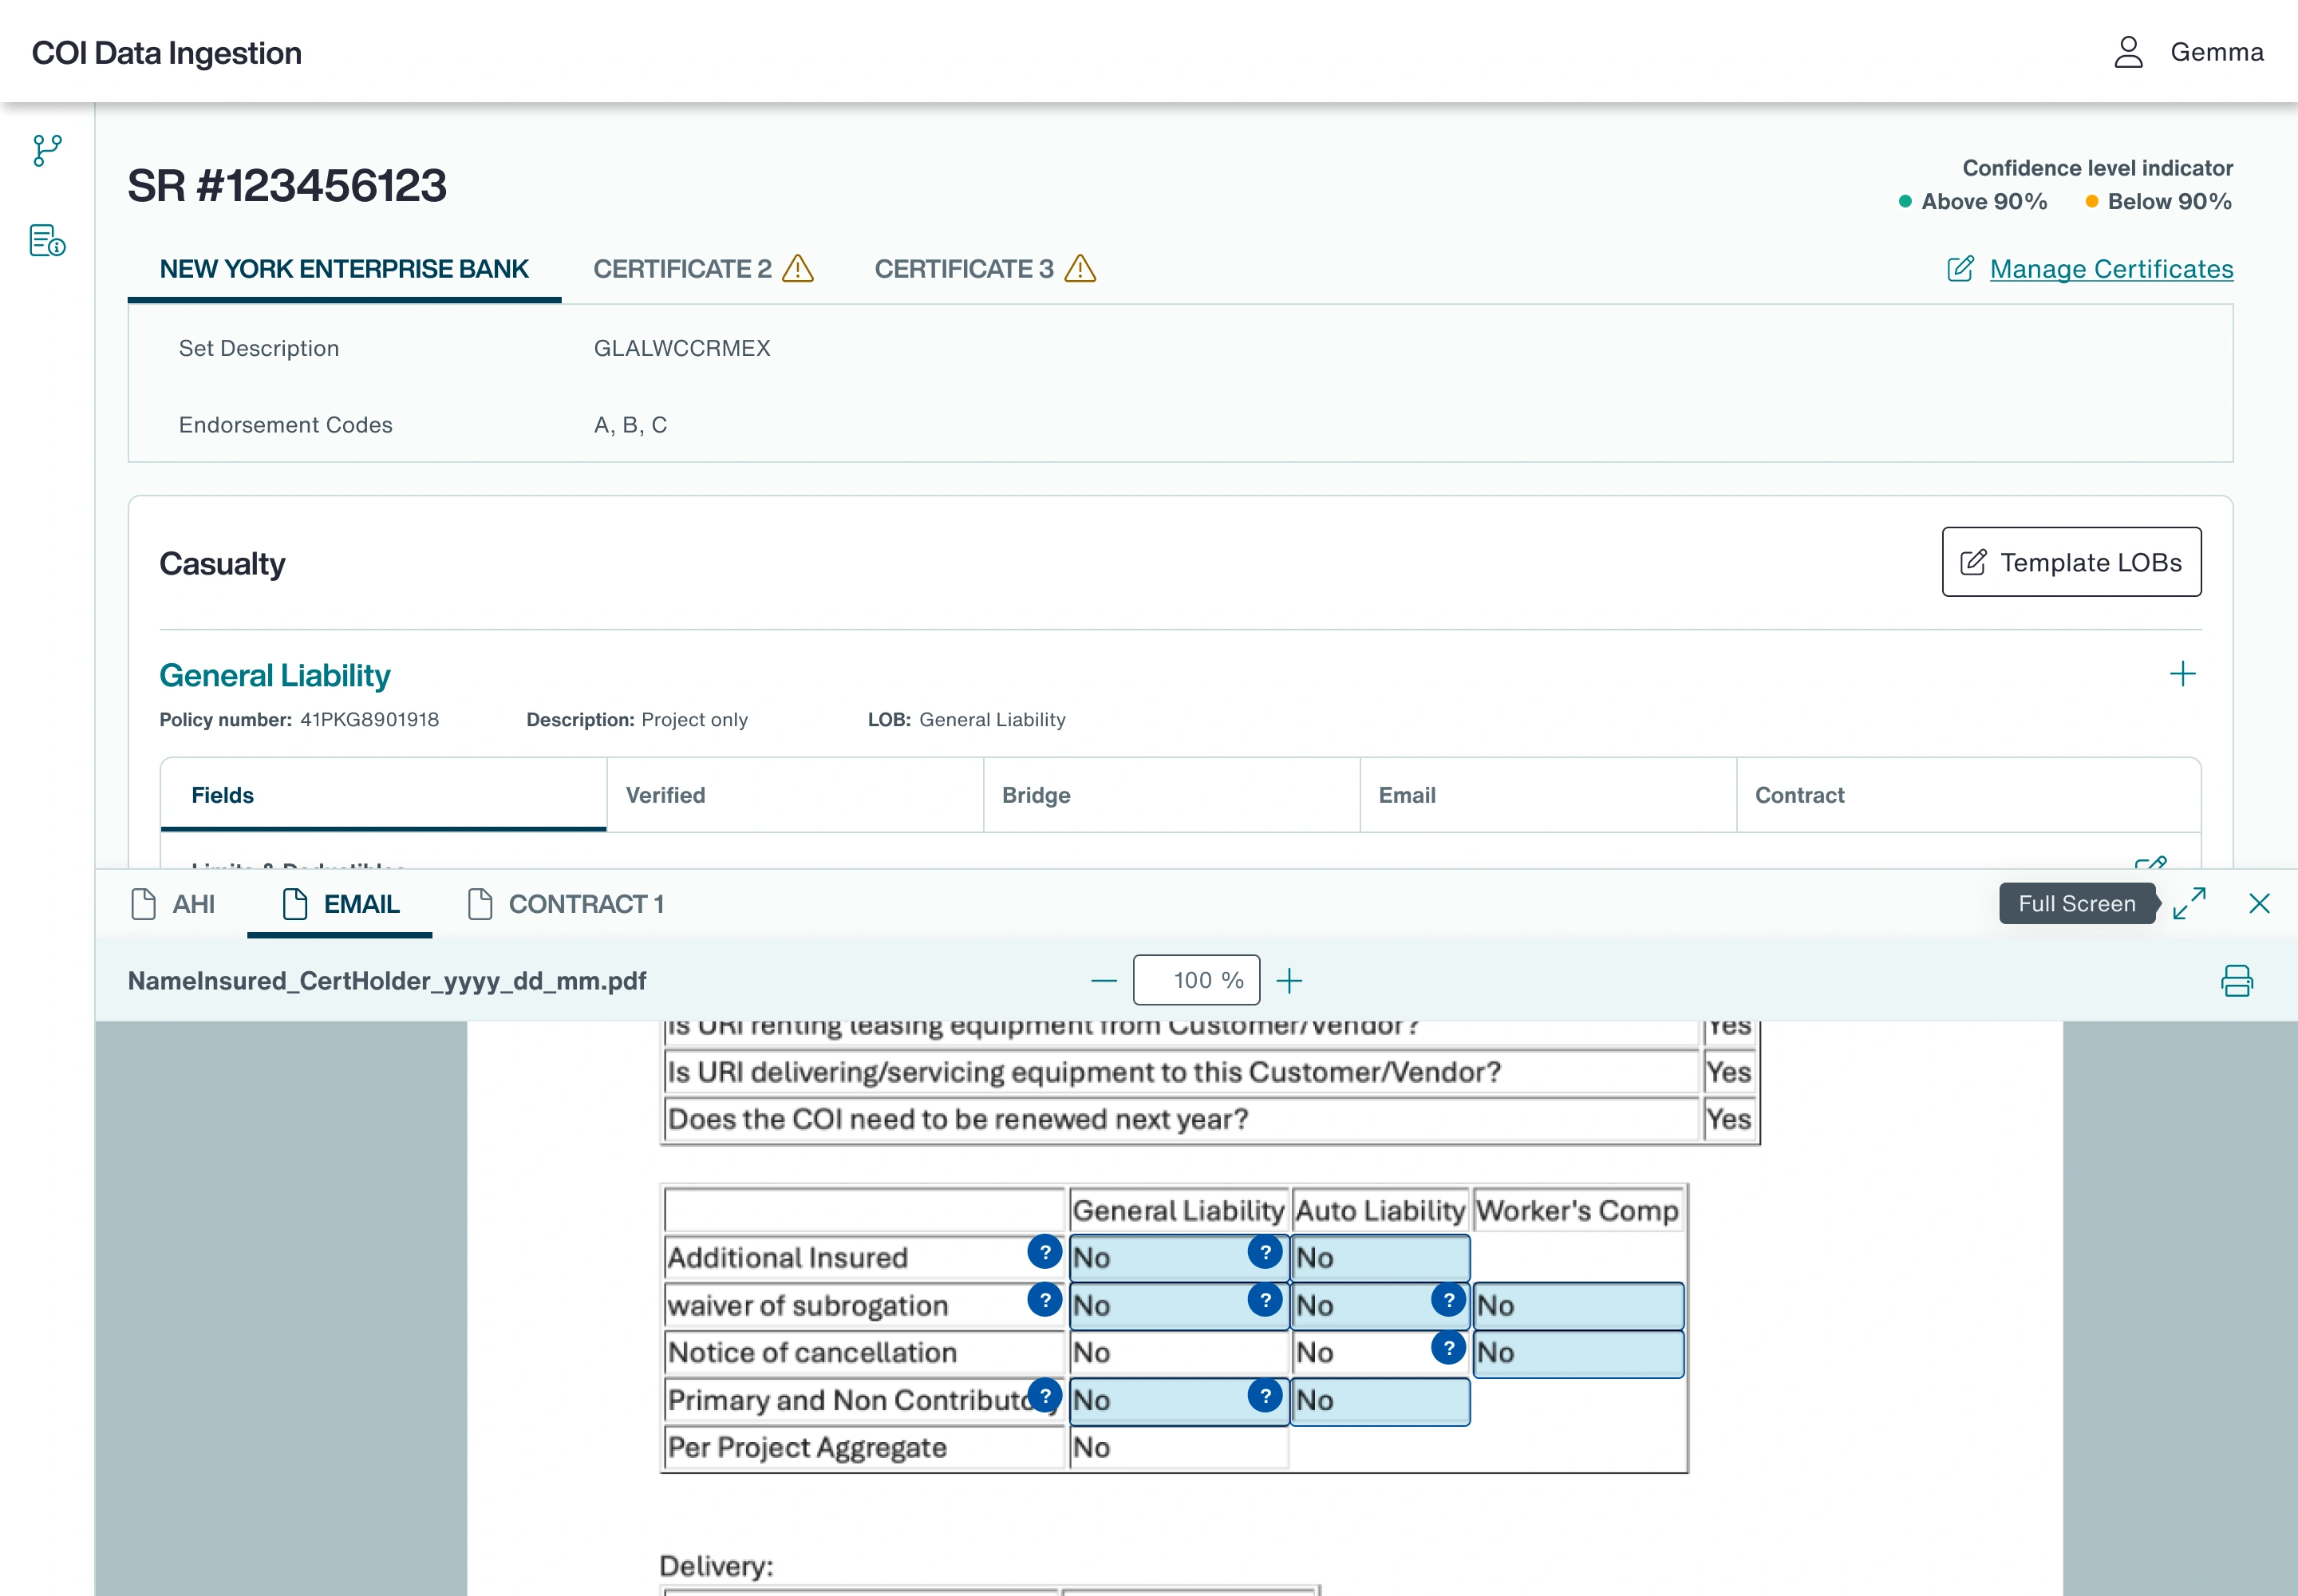This screenshot has height=1596, width=2298.
Task: Click highlighted No cell for Worker's Comp waiver
Action: (1578, 1306)
